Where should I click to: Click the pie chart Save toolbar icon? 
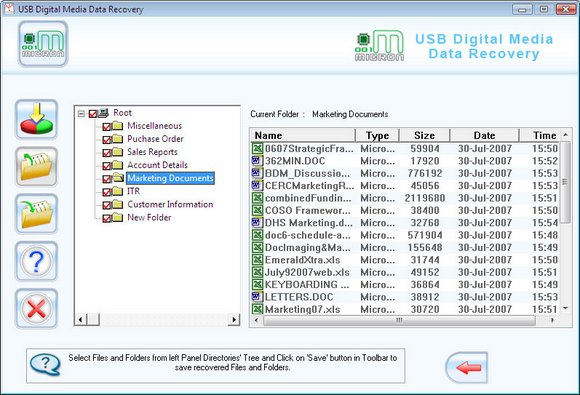[x=36, y=119]
